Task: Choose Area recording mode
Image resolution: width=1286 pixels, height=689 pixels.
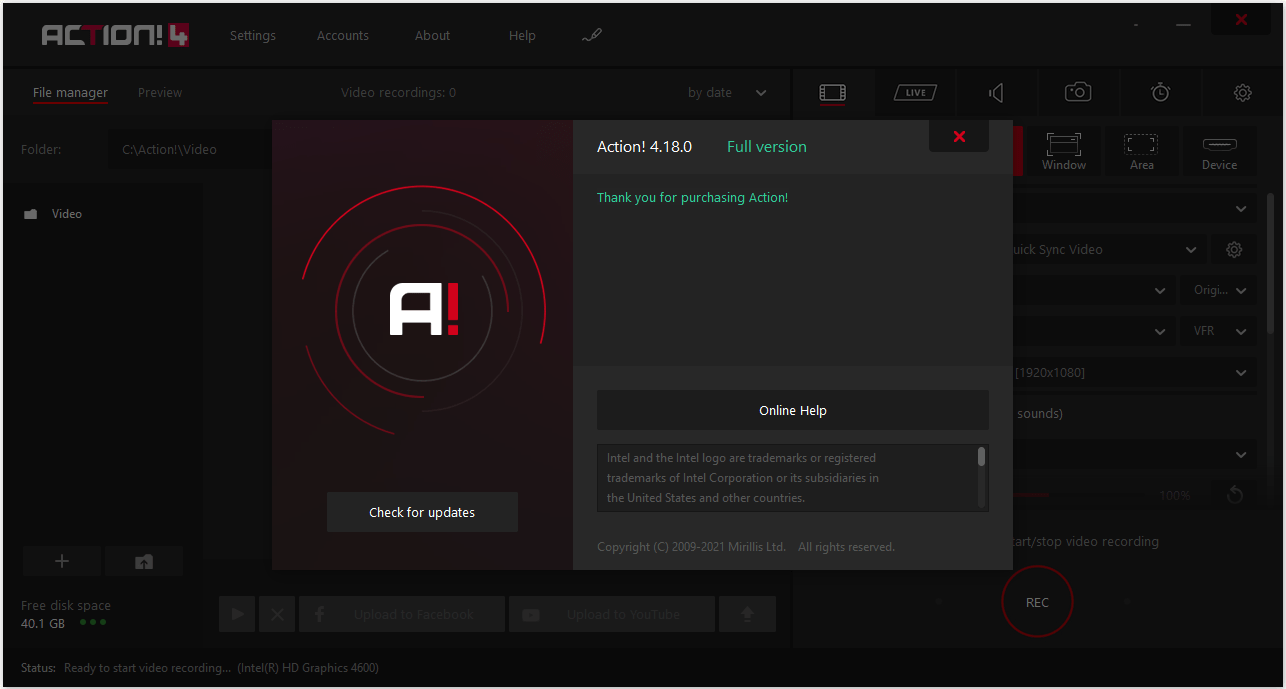Action: point(1141,151)
